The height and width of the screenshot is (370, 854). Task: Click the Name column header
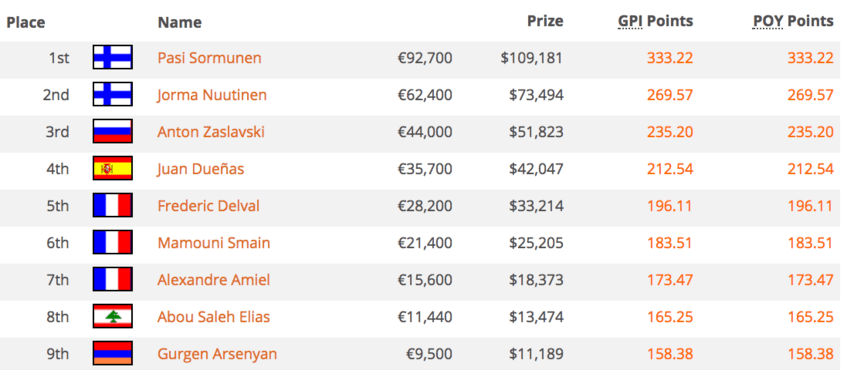(x=179, y=22)
